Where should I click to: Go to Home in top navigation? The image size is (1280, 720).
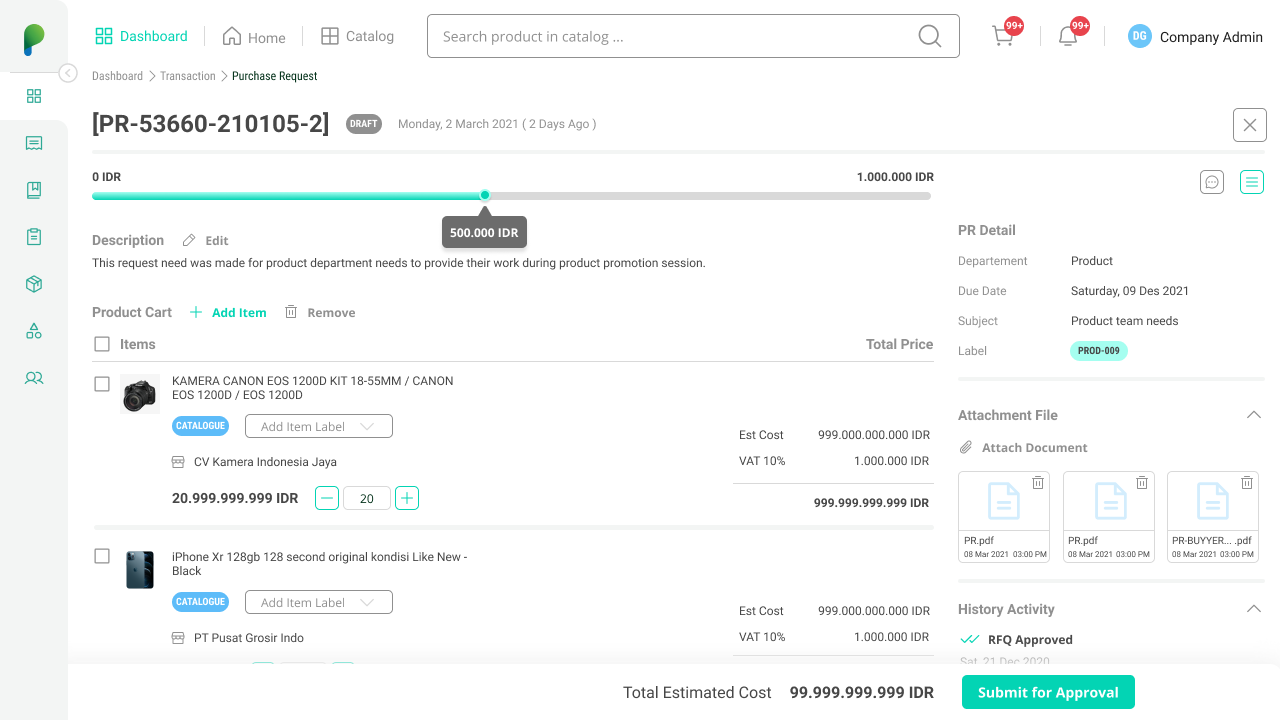point(254,37)
